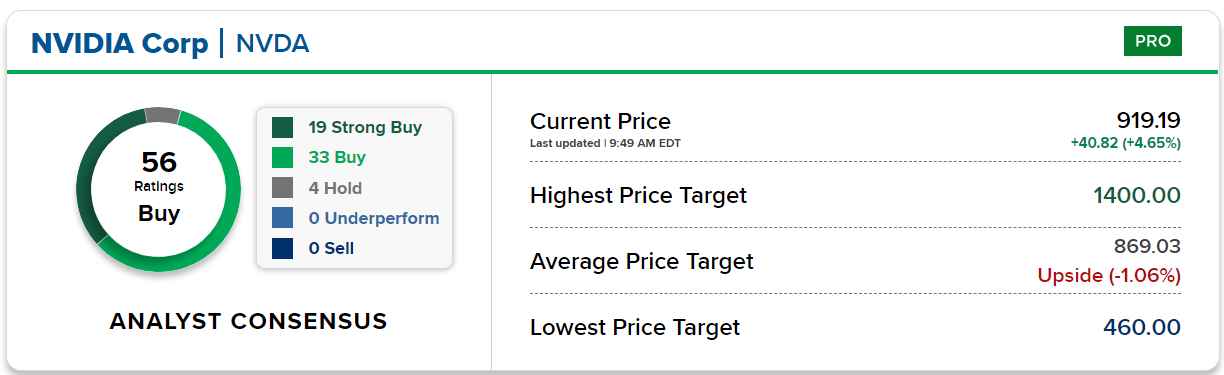The height and width of the screenshot is (375, 1224).
Task: Click the current price value 919.19
Action: pyautogui.click(x=1149, y=120)
